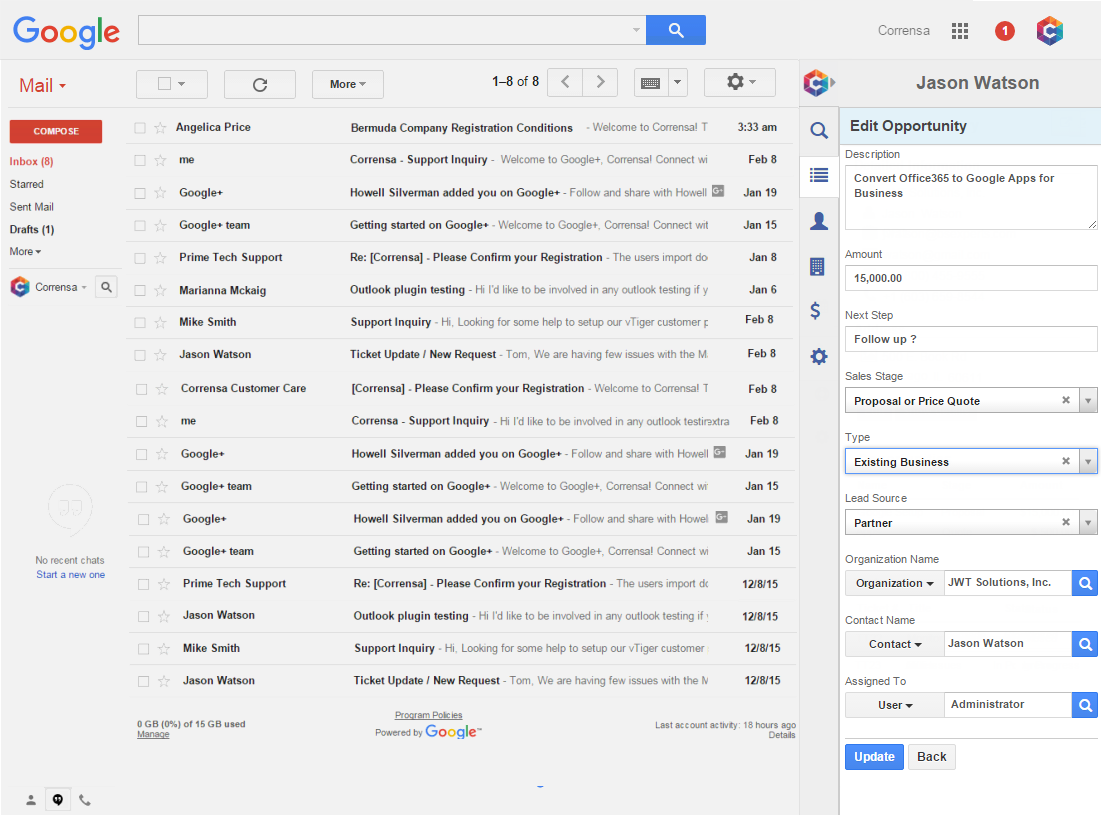Open the Corrensa account avatar in the header
This screenshot has width=1101, height=815.
(1050, 31)
